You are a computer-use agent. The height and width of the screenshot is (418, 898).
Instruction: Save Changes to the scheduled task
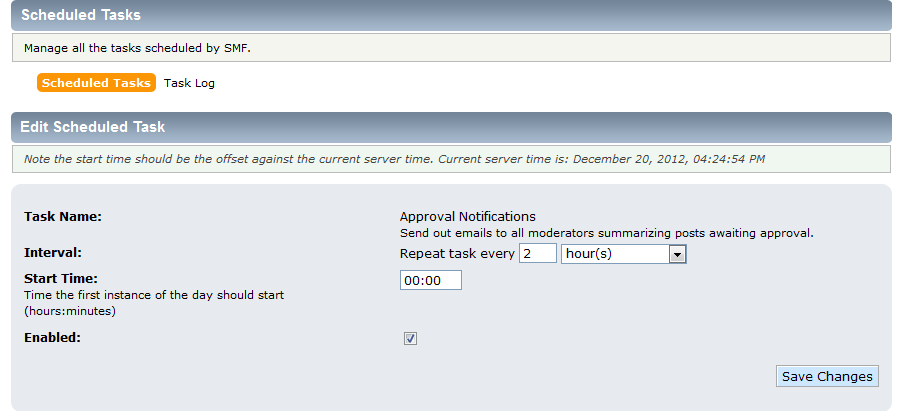coord(827,376)
